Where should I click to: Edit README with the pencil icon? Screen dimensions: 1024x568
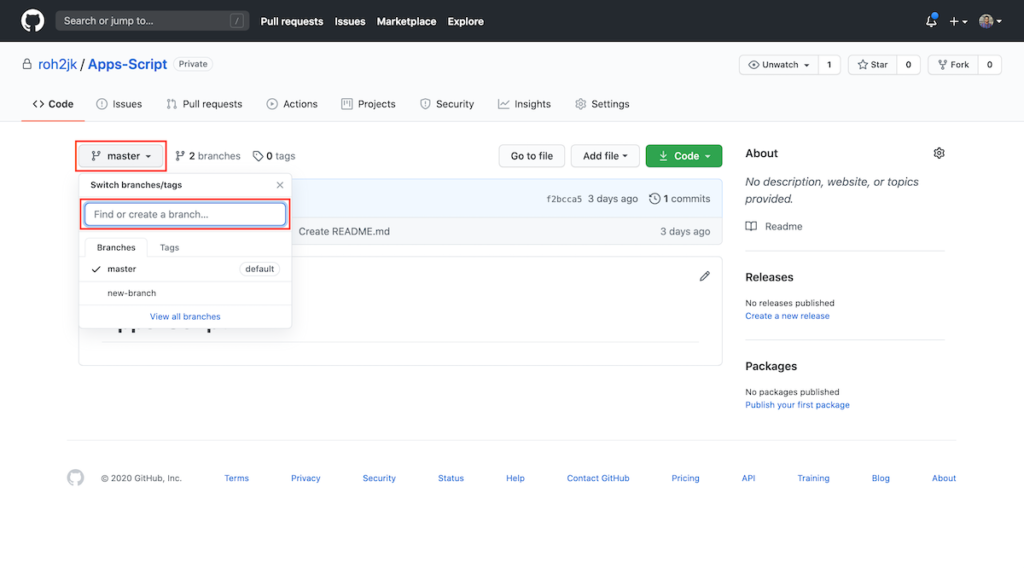click(x=705, y=276)
